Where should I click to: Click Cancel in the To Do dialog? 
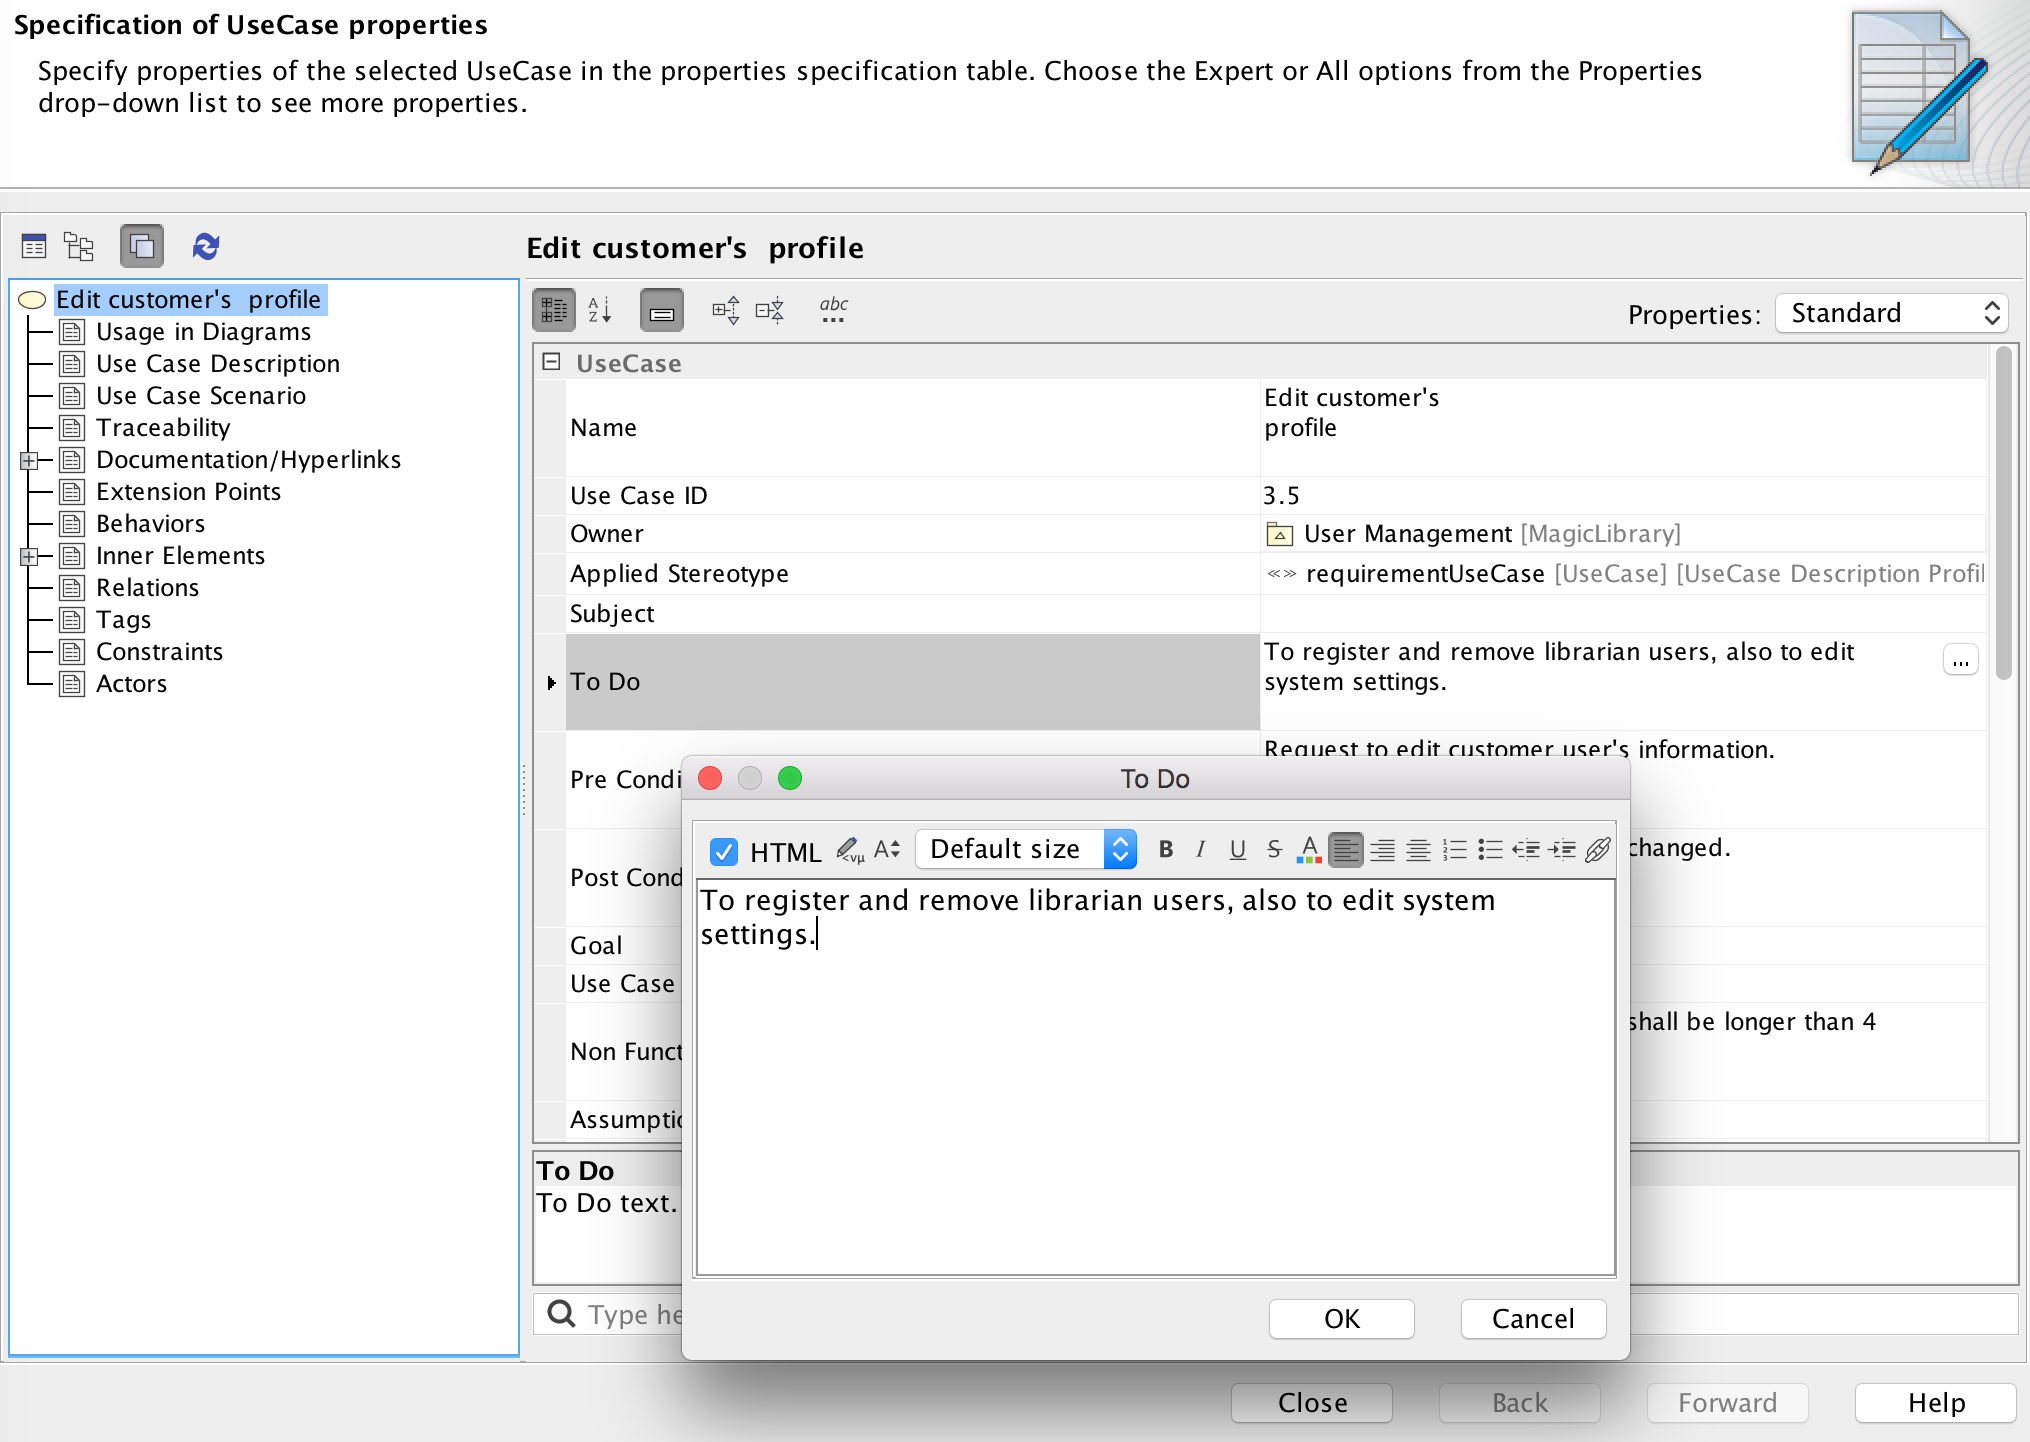[x=1532, y=1318]
